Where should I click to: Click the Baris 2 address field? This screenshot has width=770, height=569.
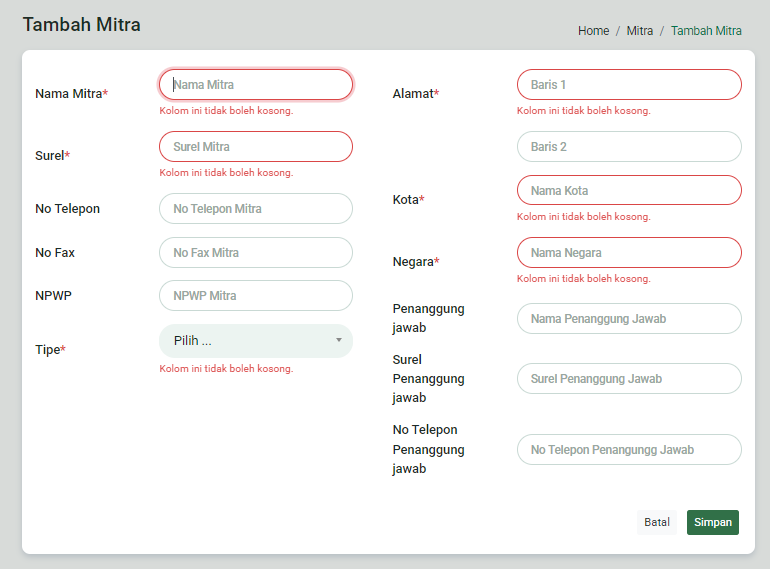(629, 146)
